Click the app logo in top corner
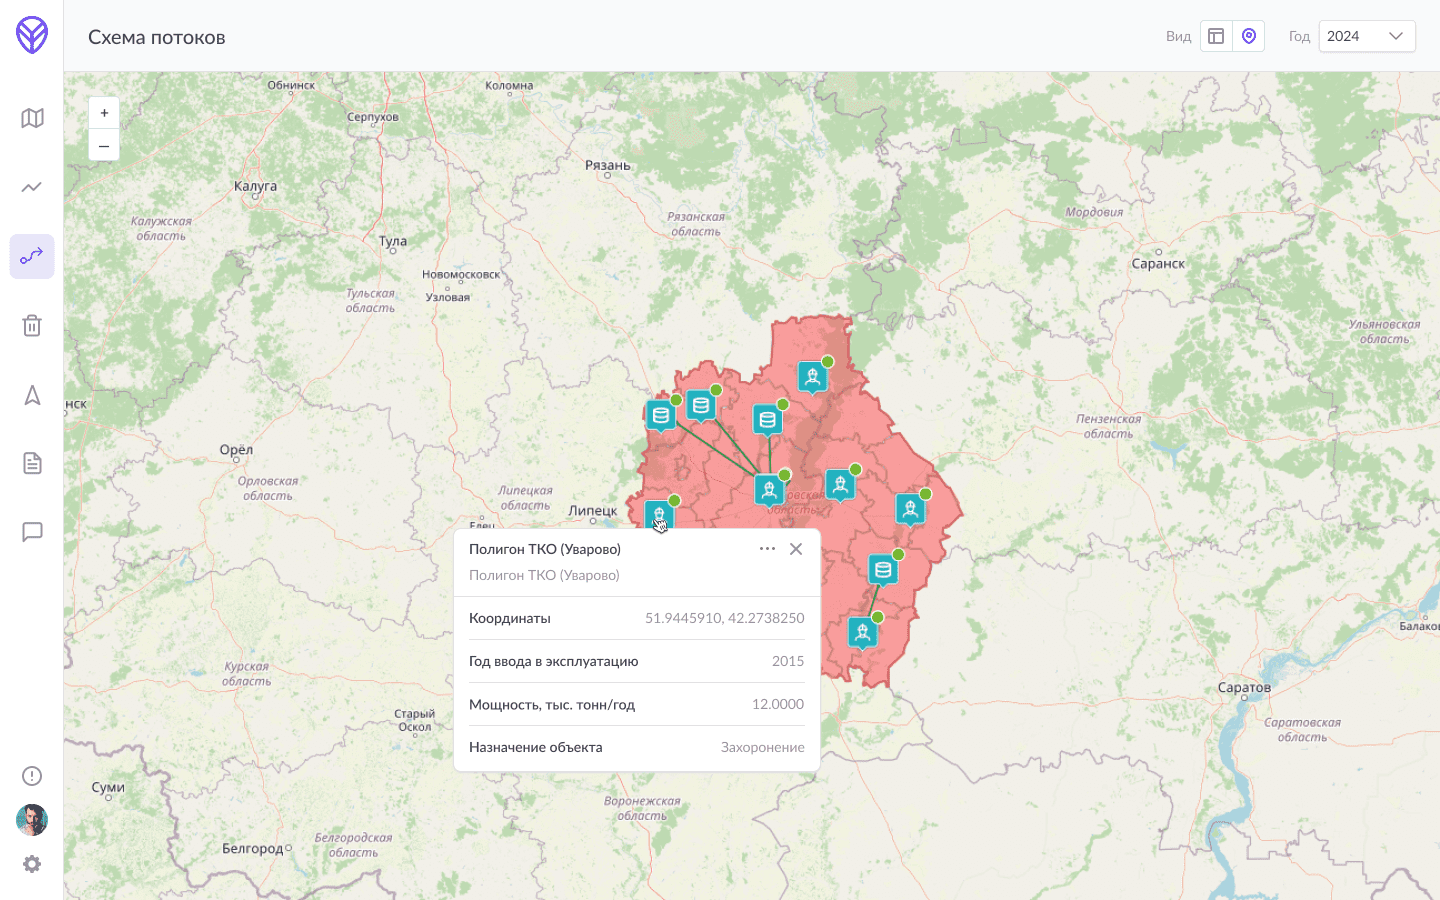Viewport: 1440px width, 900px height. pyautogui.click(x=32, y=35)
